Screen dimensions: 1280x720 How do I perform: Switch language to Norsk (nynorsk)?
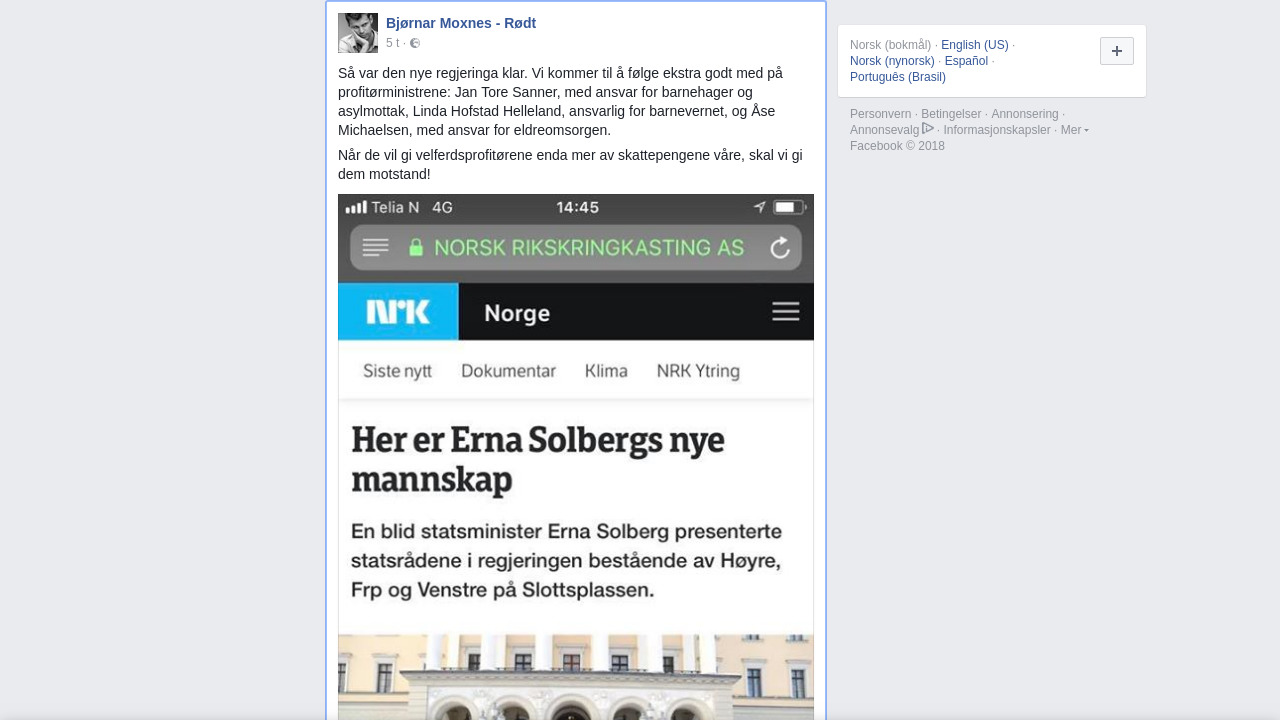click(x=892, y=61)
